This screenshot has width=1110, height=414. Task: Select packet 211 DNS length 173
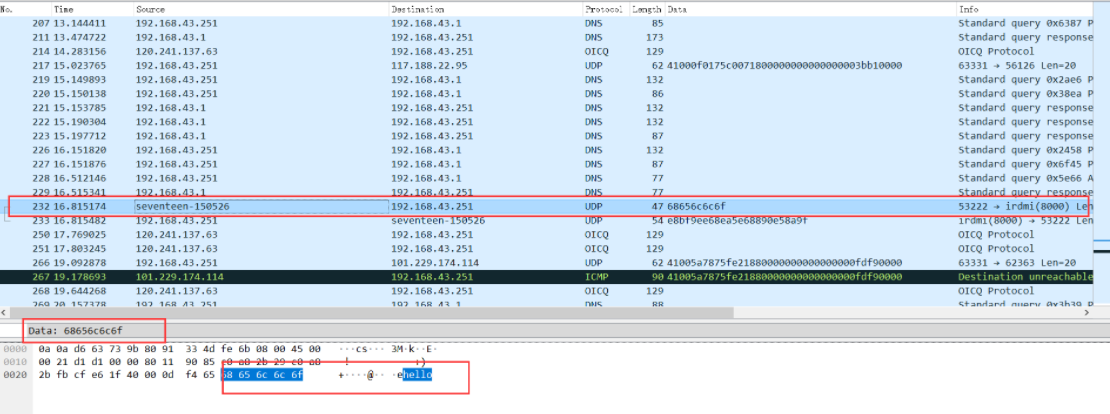coord(547,38)
